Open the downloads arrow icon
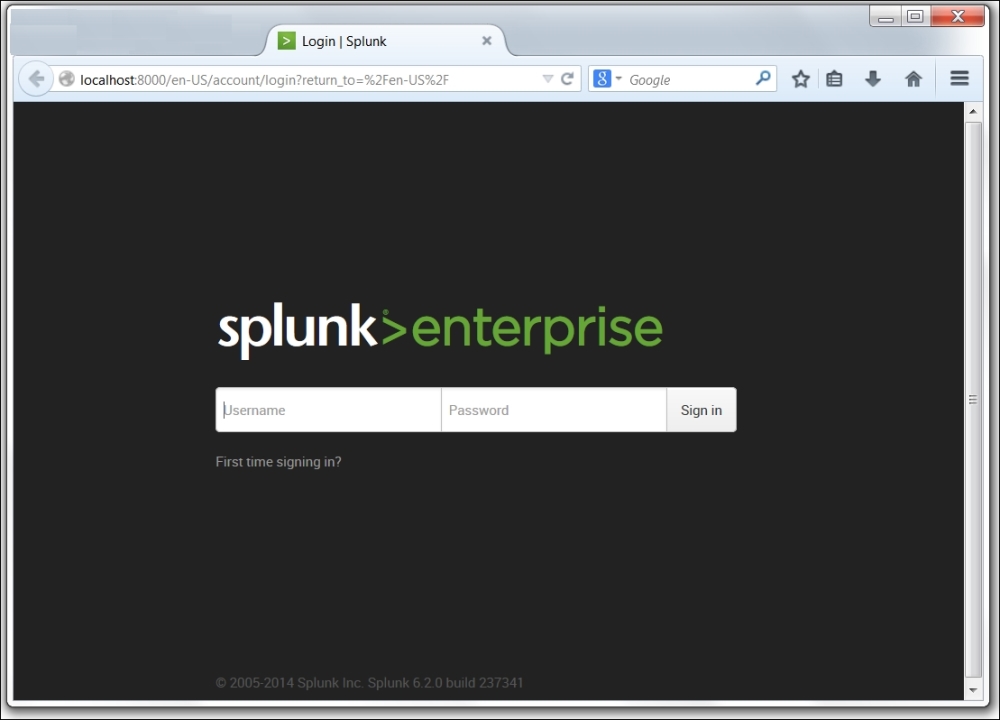The width and height of the screenshot is (1000, 720). tap(873, 79)
